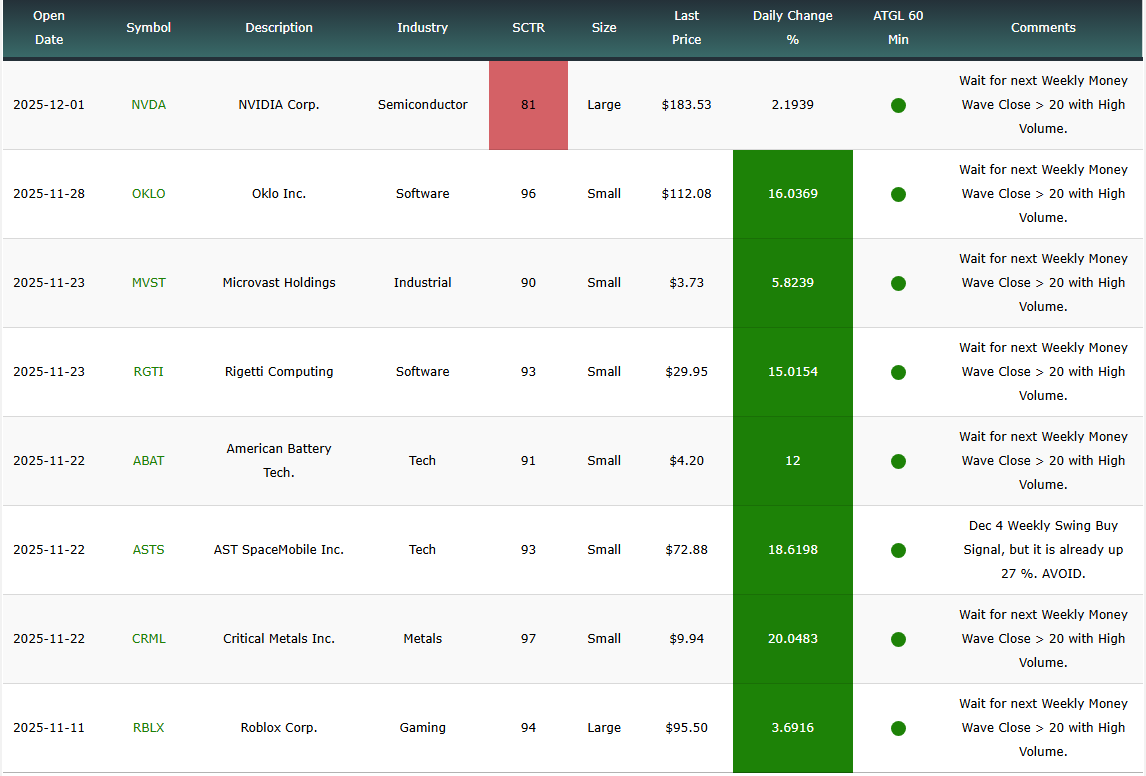The image size is (1146, 776).
Task: Click the green 20.0483 daily change cell
Action: point(792,639)
